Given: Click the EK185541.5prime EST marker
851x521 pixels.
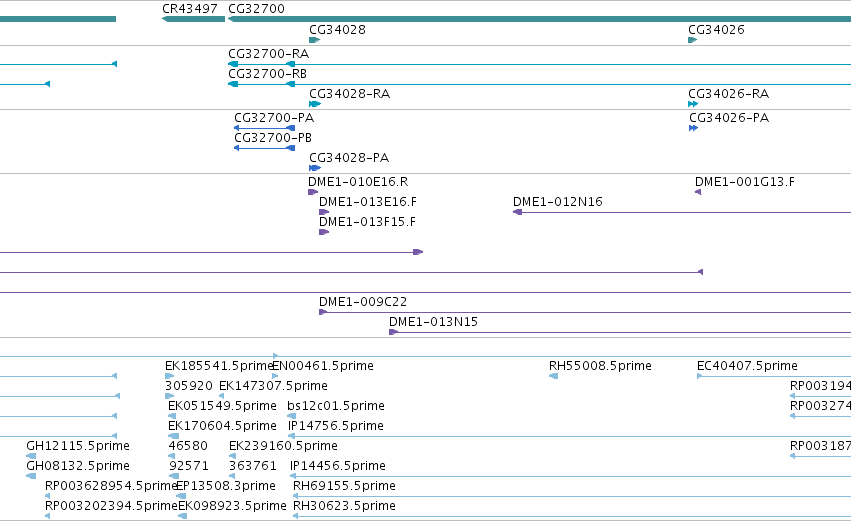Looking at the screenshot, I should click(x=169, y=376).
